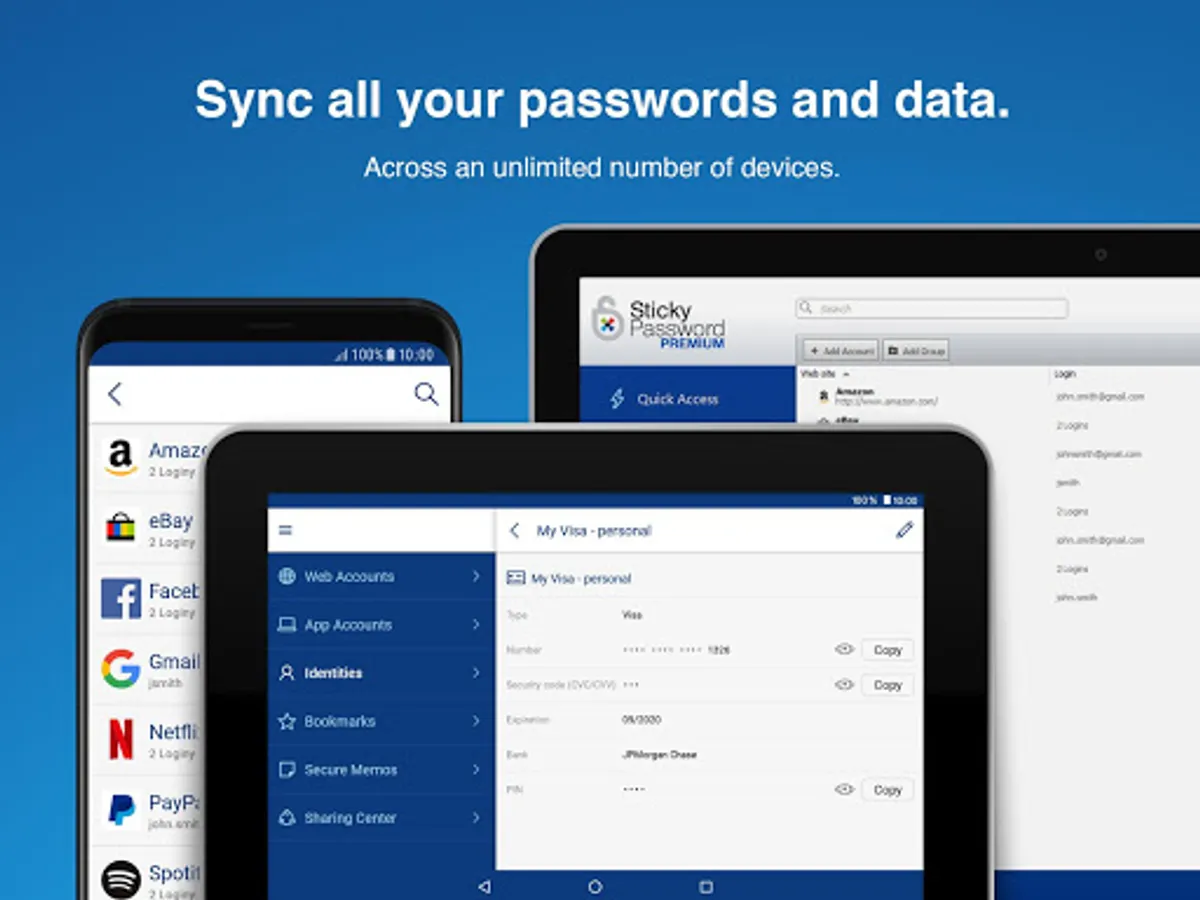1200x900 pixels.
Task: Click the Identities person icon
Action: click(x=287, y=673)
